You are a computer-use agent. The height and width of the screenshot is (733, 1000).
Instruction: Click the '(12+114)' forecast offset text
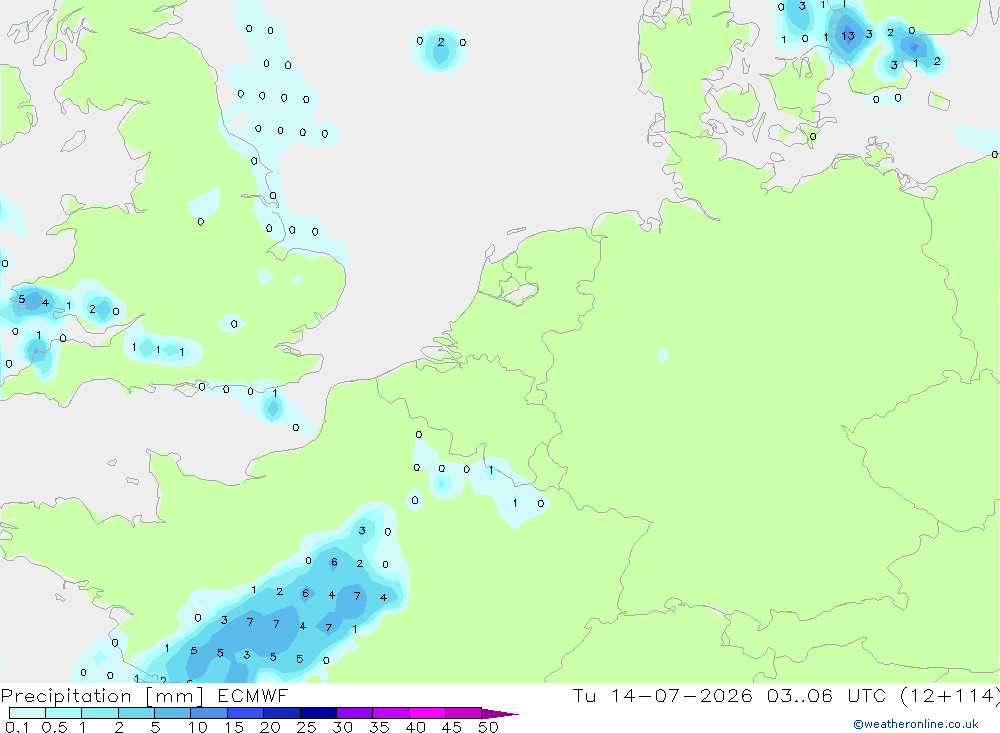950,696
